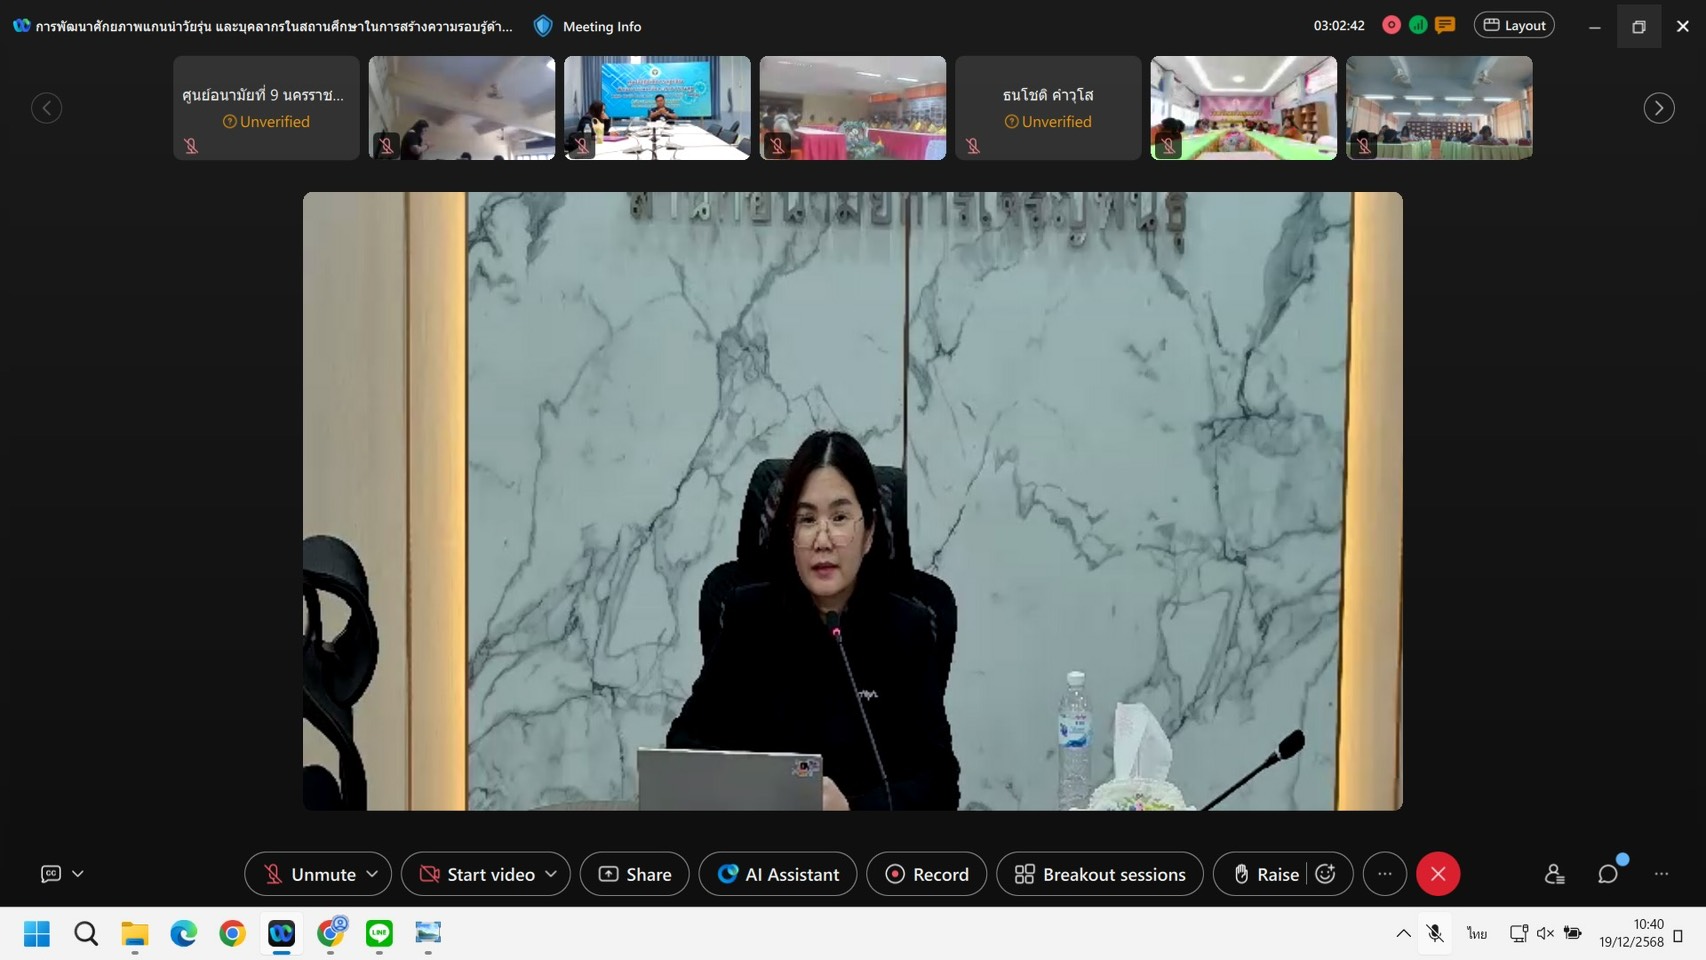Open LINE app from the taskbar

(379, 933)
